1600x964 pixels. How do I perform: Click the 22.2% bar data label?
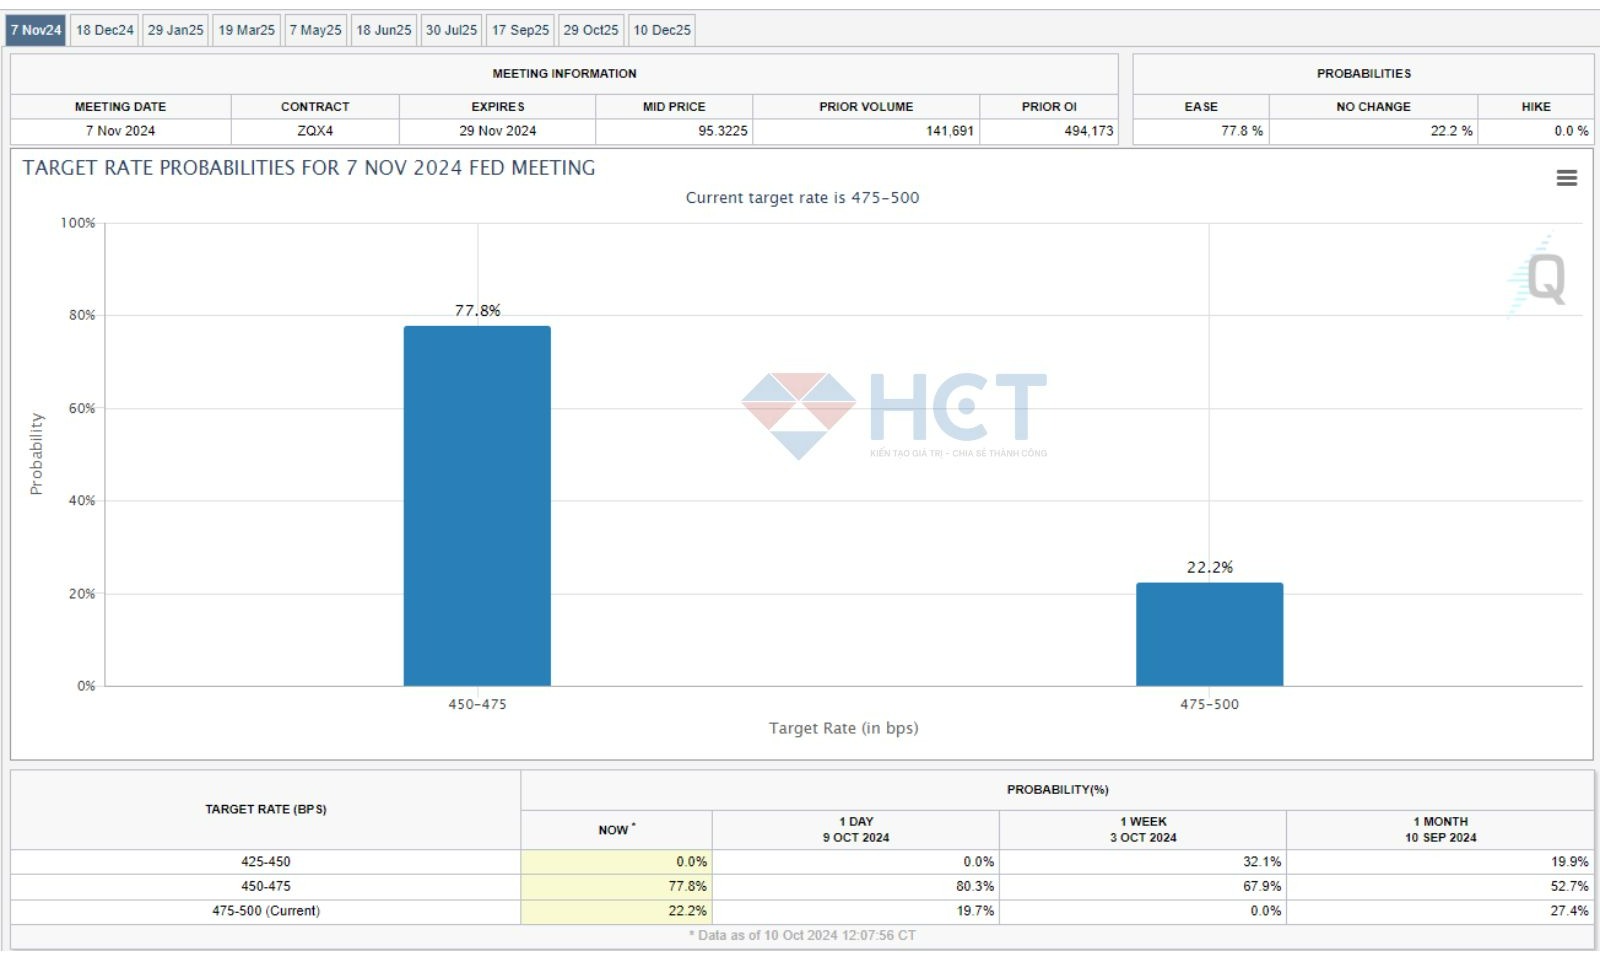point(1209,567)
